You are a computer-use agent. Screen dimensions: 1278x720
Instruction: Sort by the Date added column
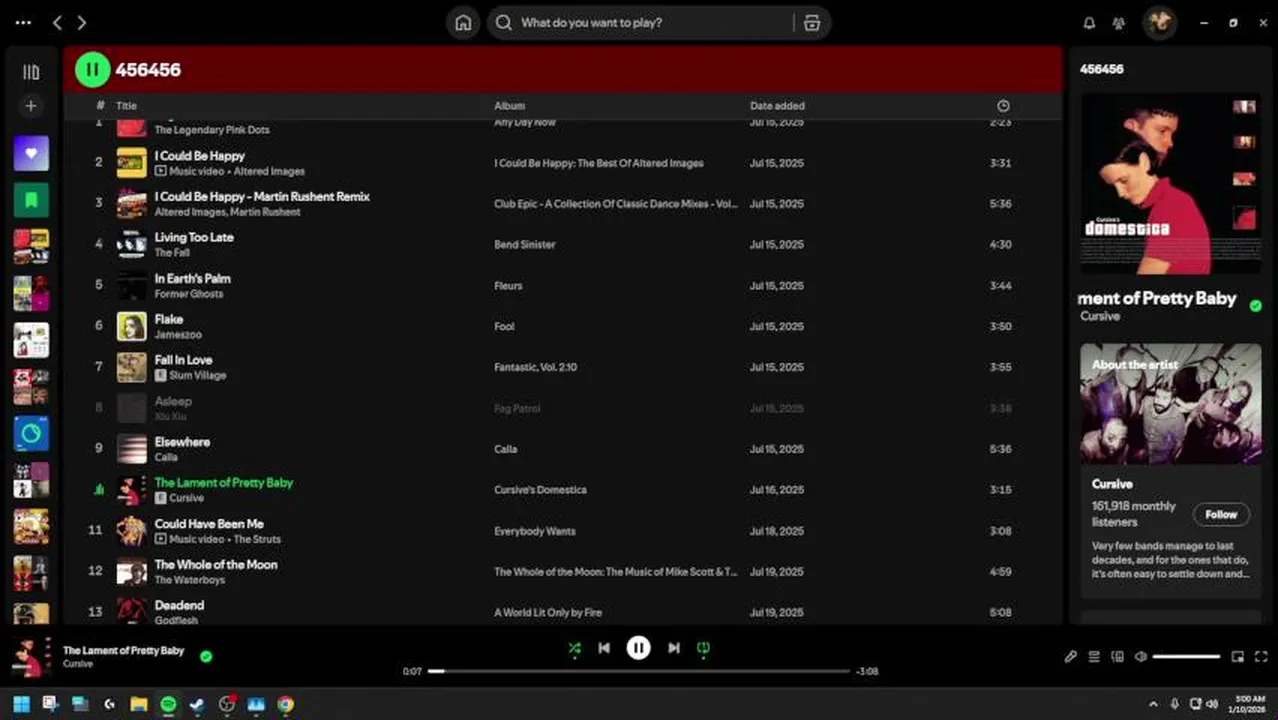click(x=777, y=106)
